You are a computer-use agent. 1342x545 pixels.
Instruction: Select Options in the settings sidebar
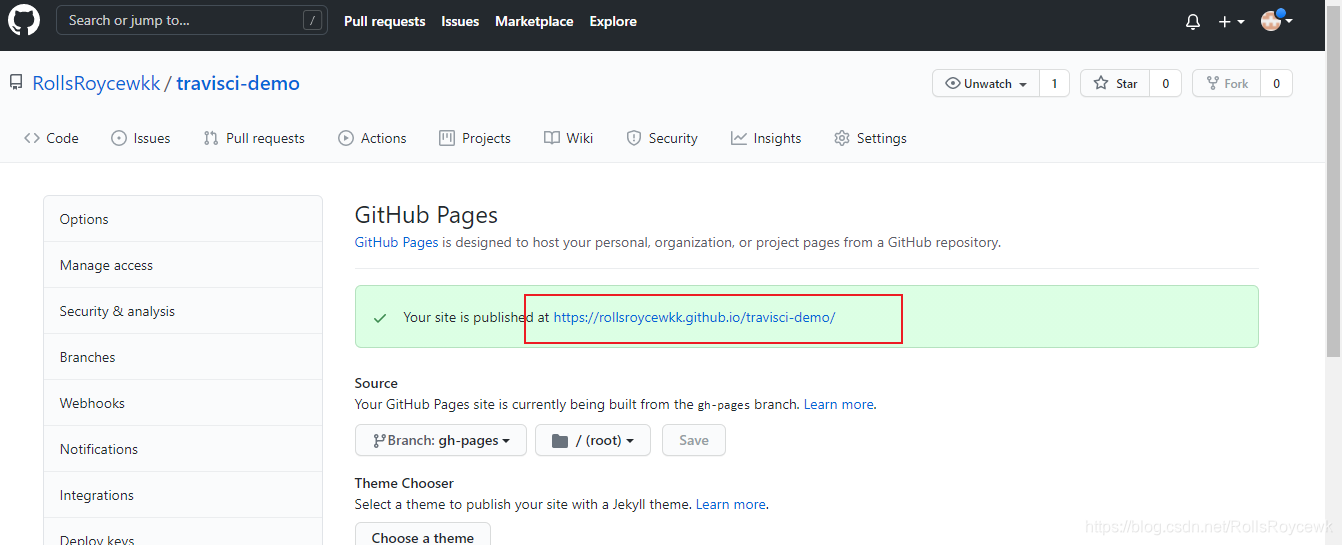tap(183, 219)
